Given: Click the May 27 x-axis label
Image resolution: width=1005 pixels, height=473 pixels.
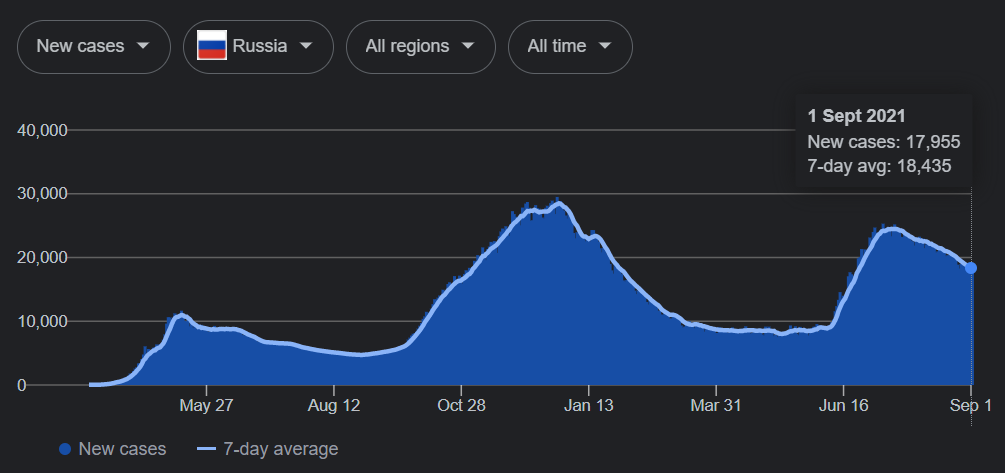Looking at the screenshot, I should pos(206,406).
